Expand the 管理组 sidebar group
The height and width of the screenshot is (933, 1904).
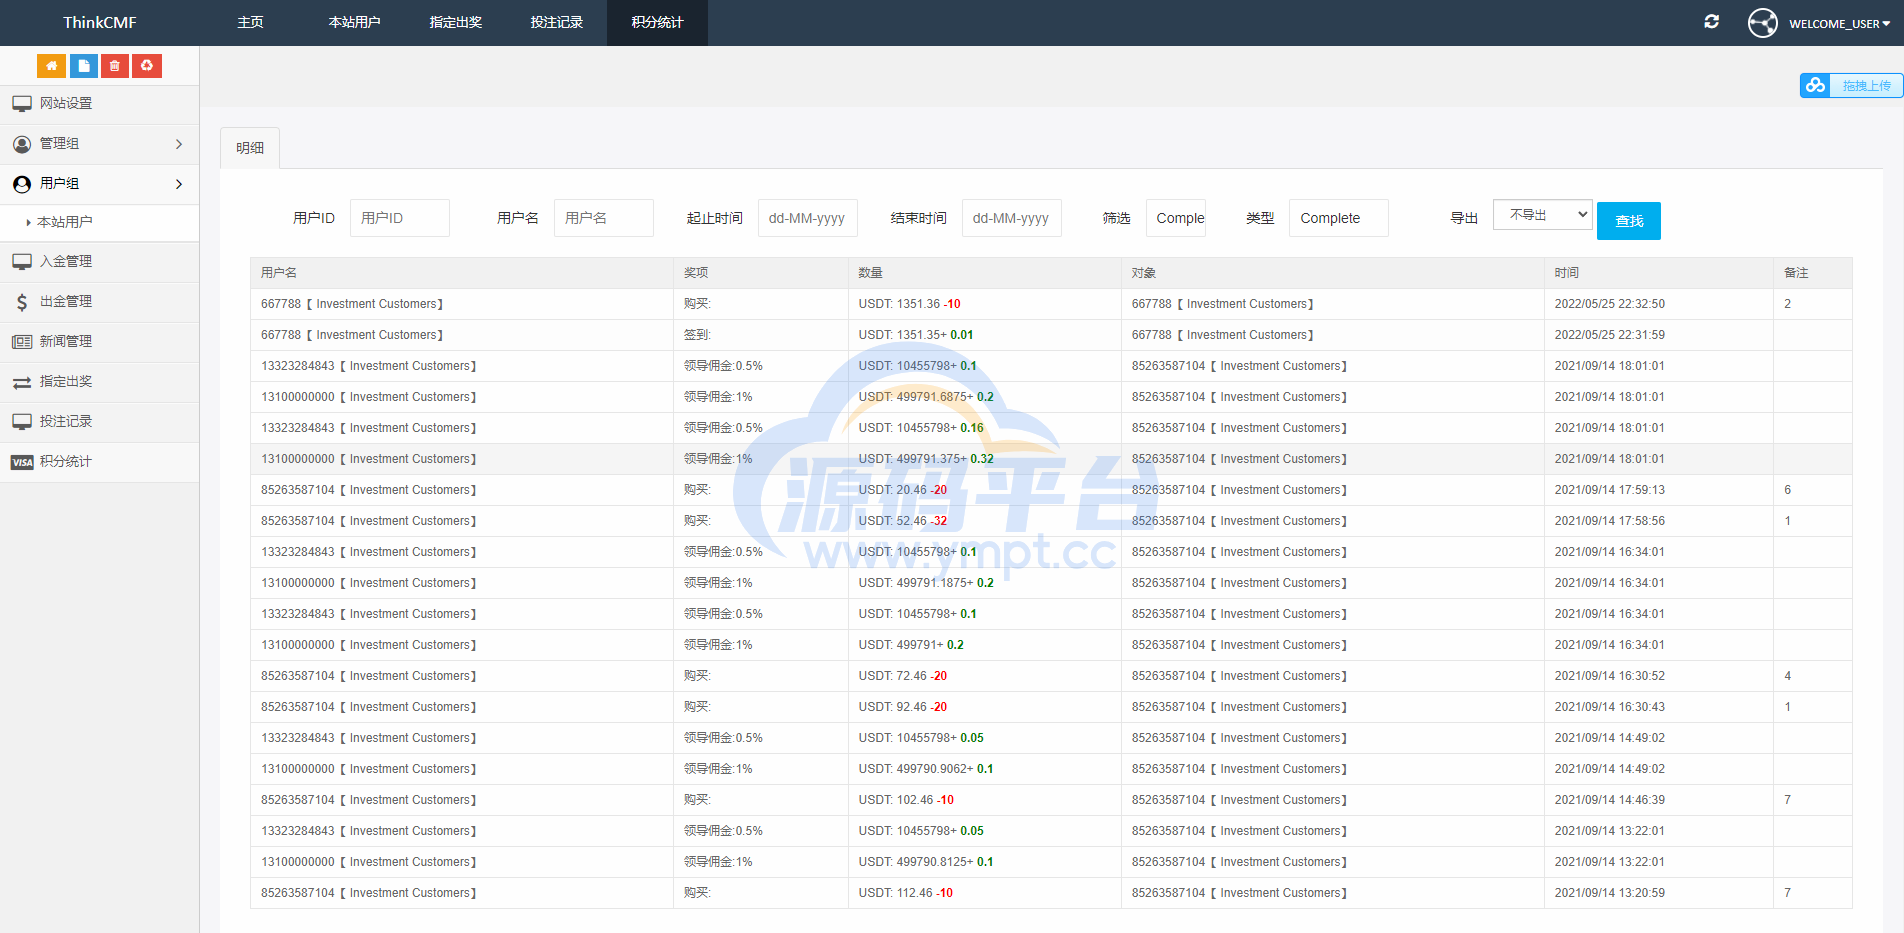point(99,144)
